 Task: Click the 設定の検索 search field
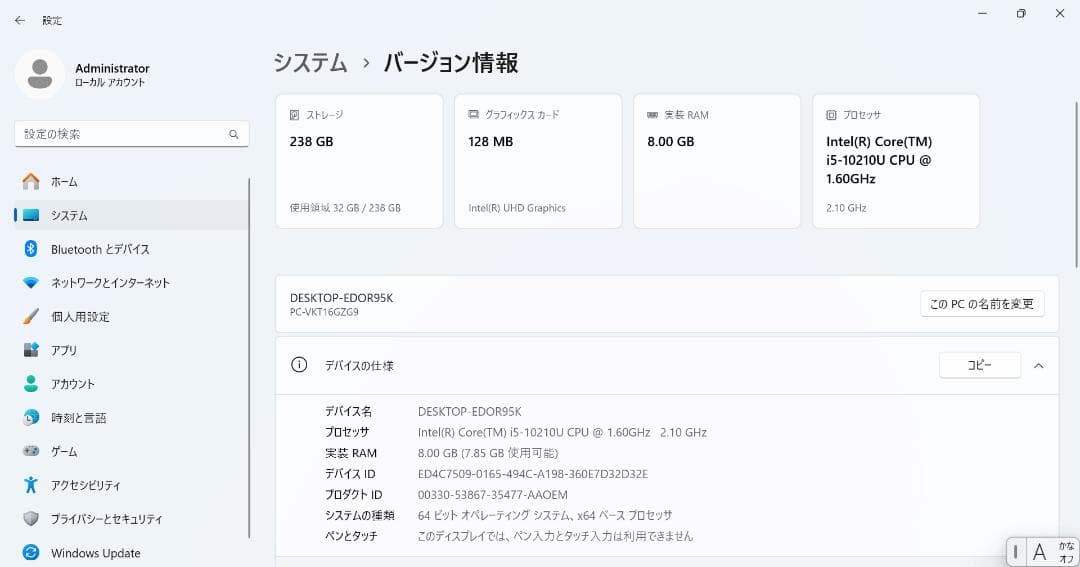[132, 134]
